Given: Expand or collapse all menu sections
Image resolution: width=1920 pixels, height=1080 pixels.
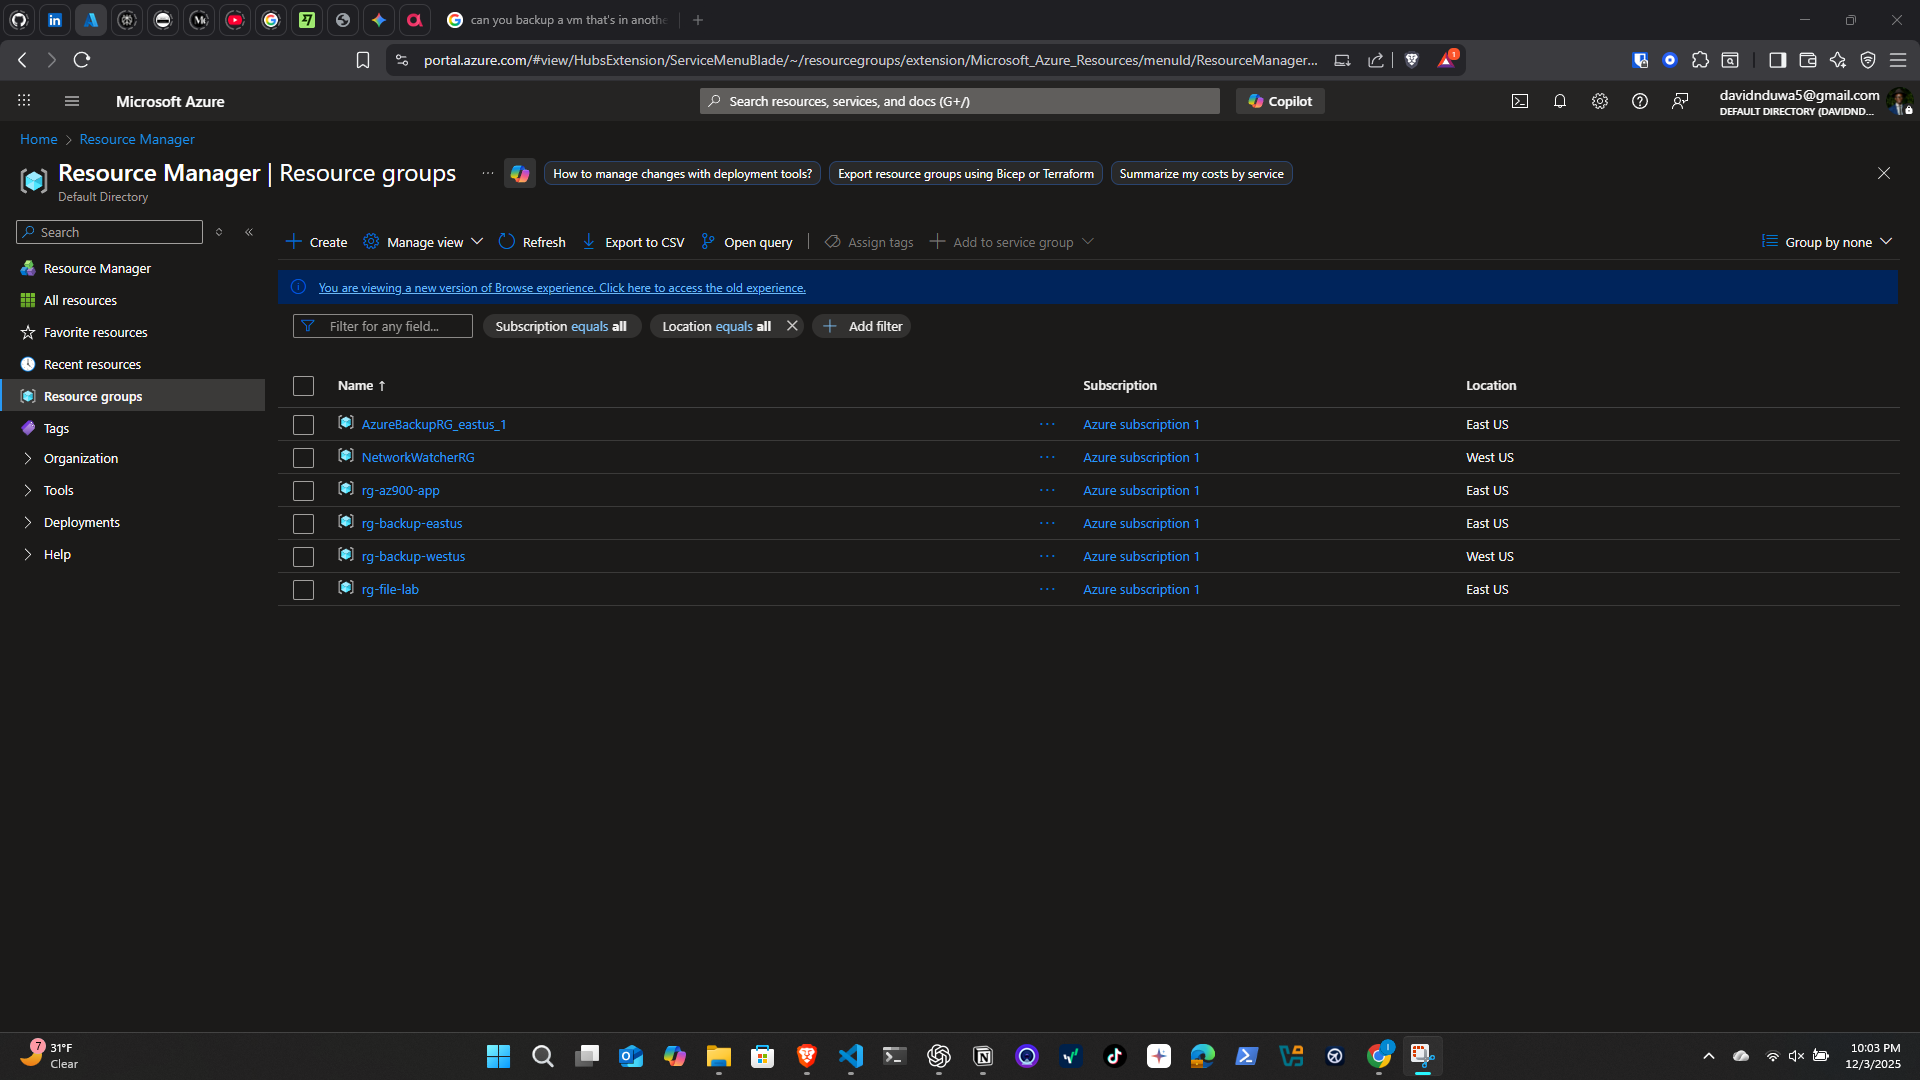Looking at the screenshot, I should [219, 232].
